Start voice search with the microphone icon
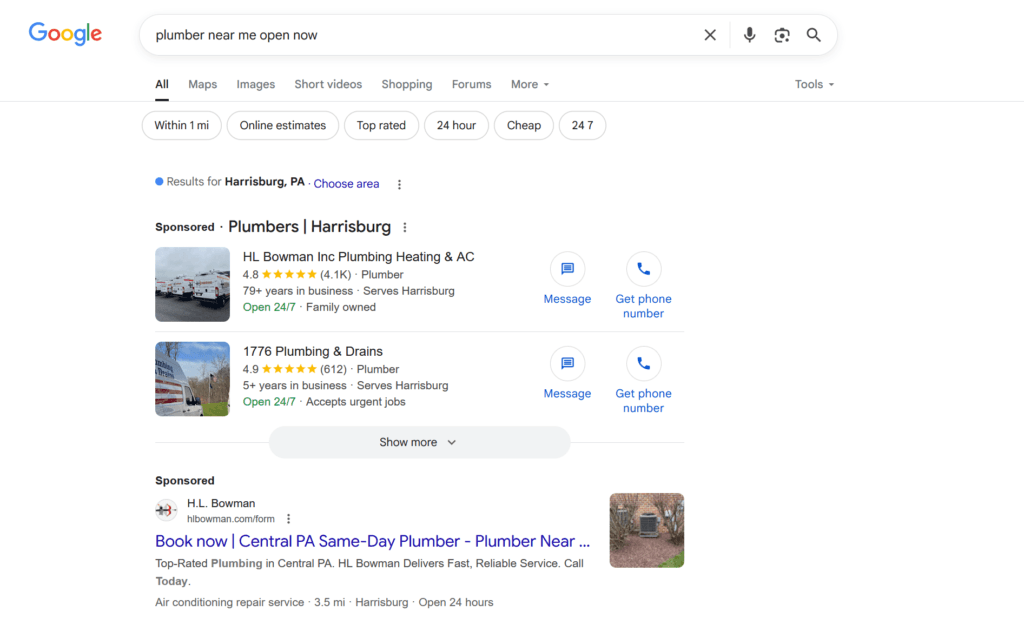1024x618 pixels. pos(749,35)
